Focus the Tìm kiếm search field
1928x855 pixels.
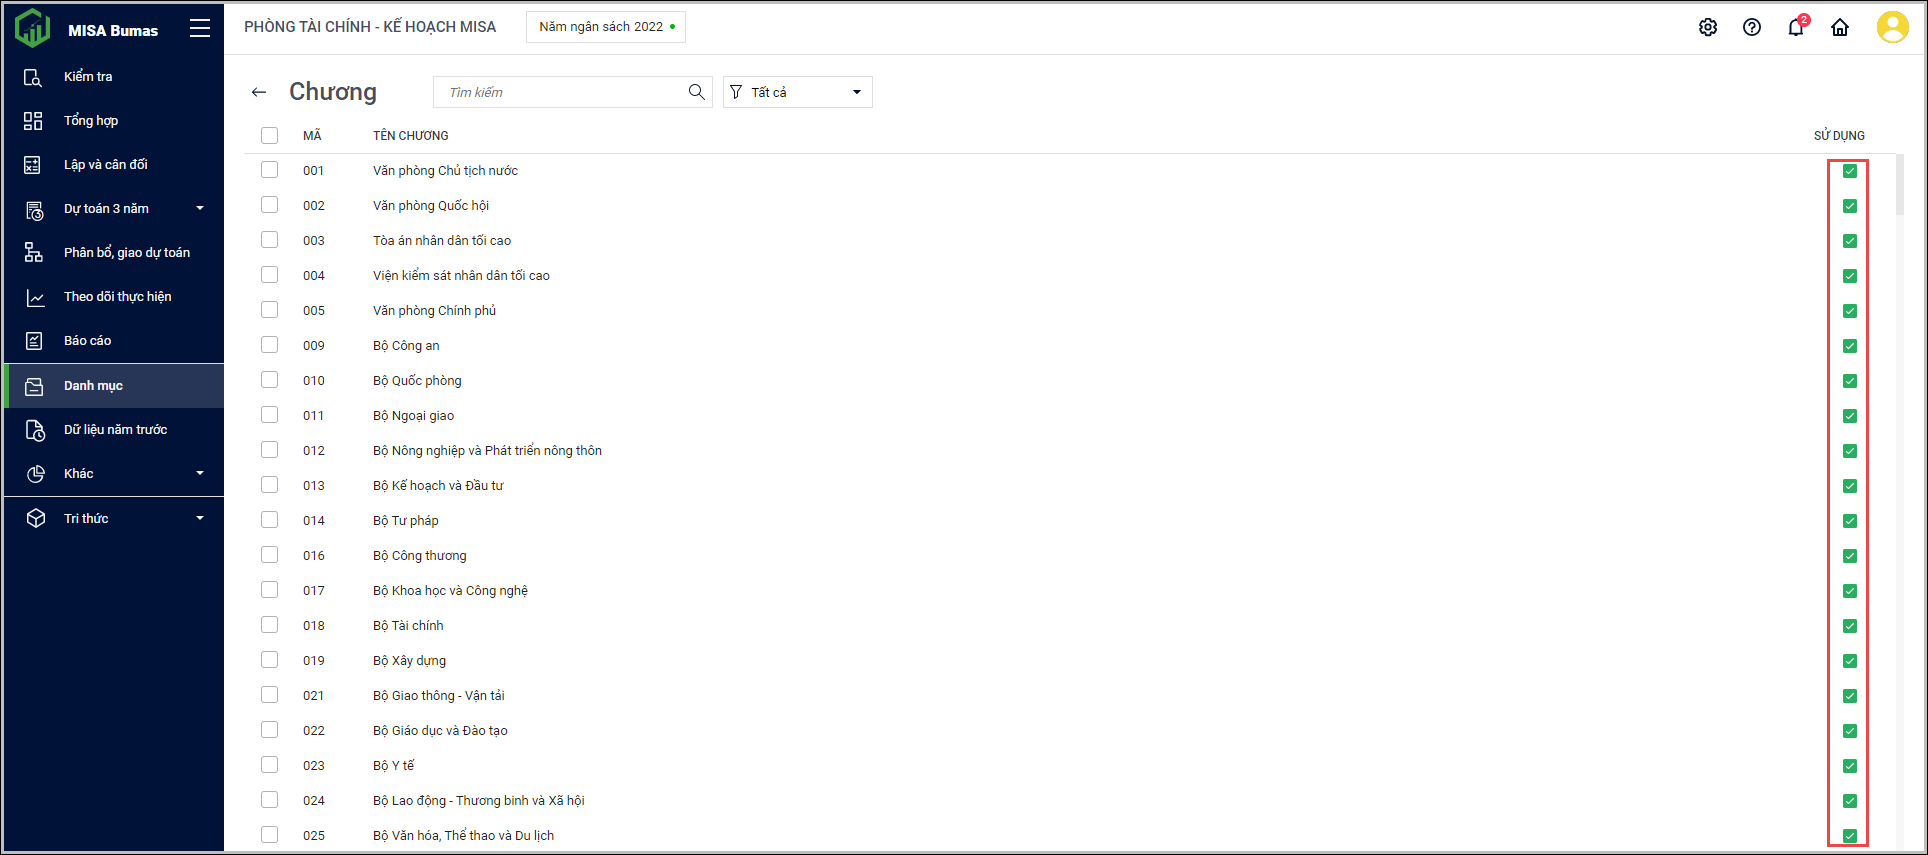560,92
